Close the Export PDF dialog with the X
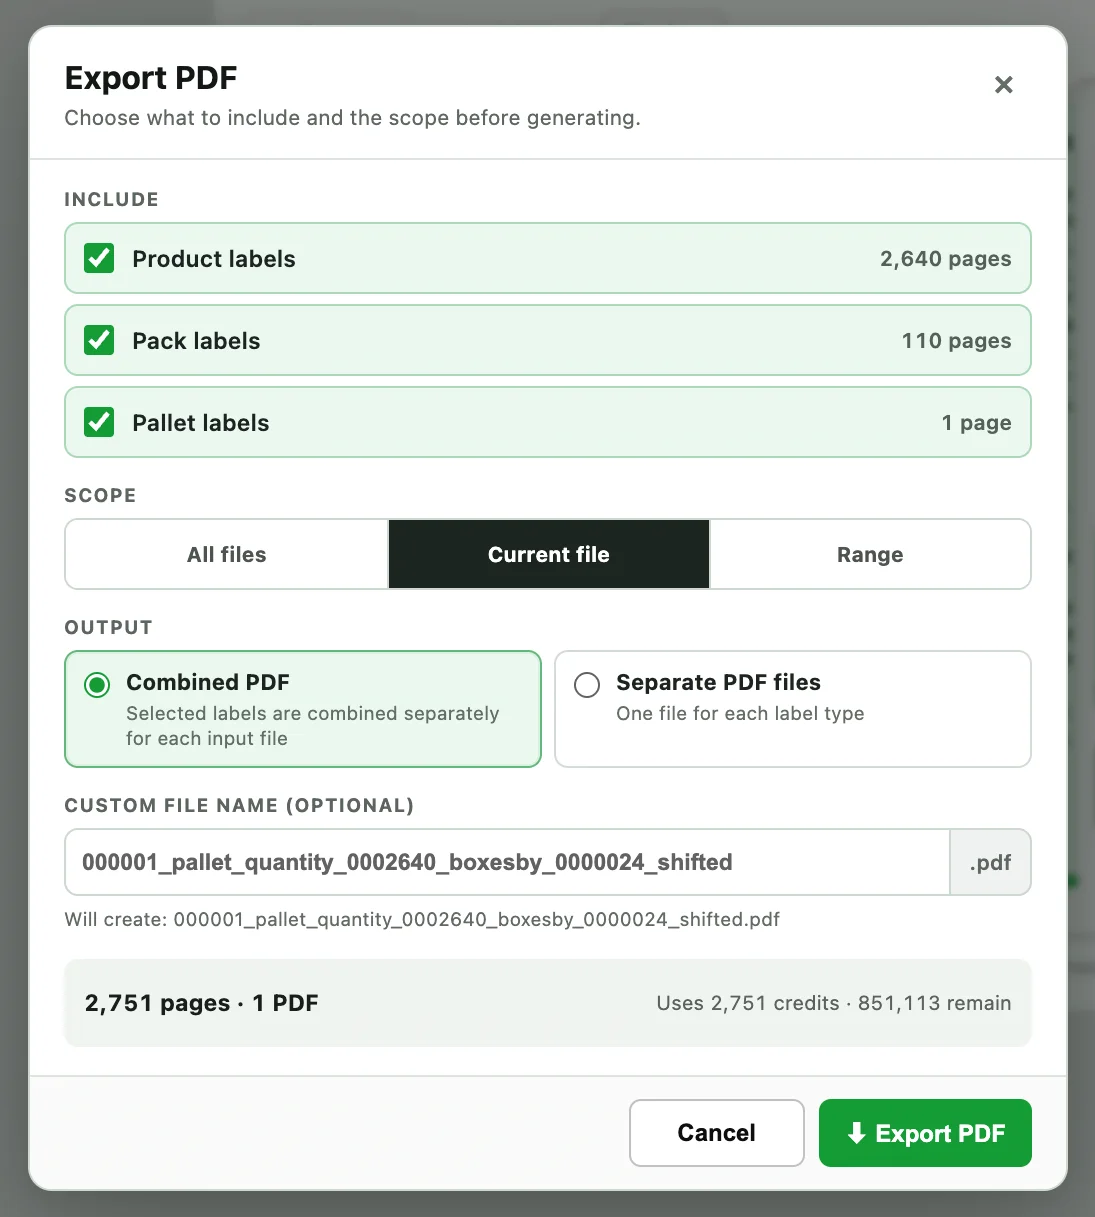The height and width of the screenshot is (1217, 1095). [x=1003, y=85]
